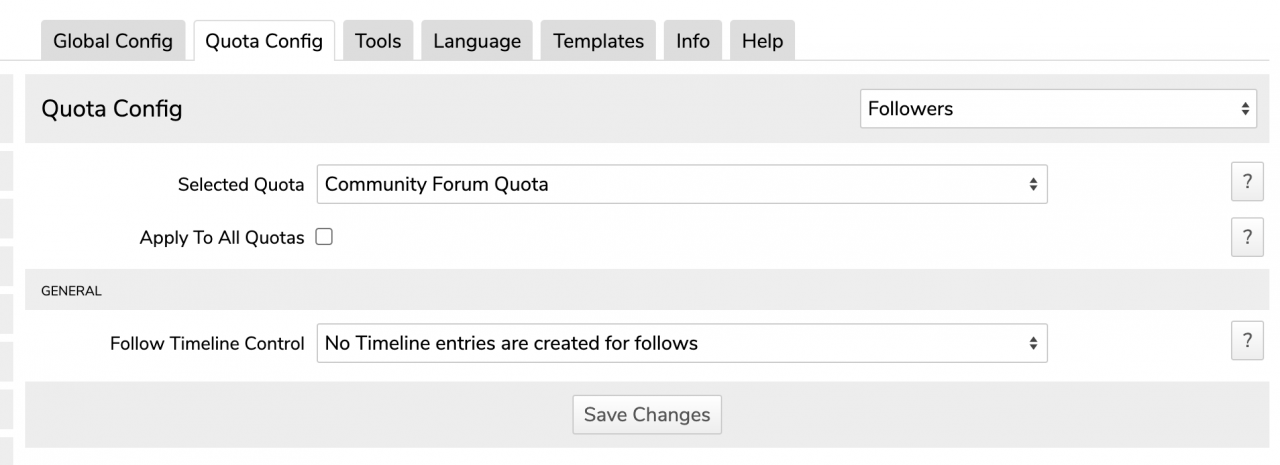Screen dimensions: 1280x465
Task: Switch to the Templates tab
Action: tap(598, 41)
